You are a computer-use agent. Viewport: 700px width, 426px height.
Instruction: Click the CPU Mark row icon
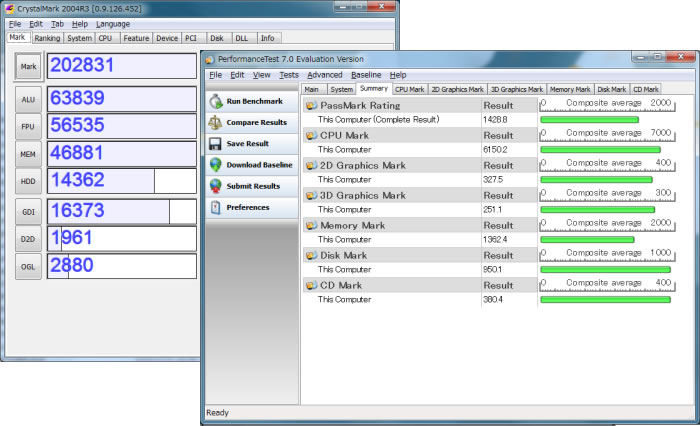(x=311, y=135)
